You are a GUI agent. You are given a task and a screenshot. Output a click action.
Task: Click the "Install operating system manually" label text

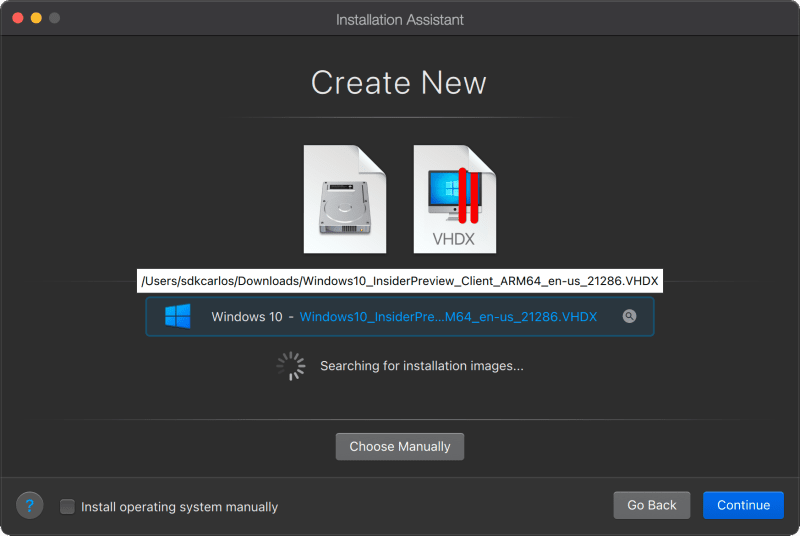click(x=179, y=507)
